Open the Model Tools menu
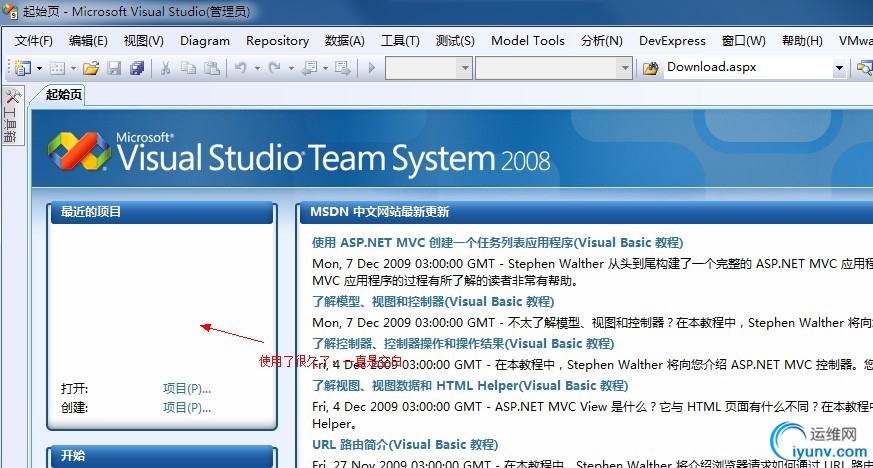The height and width of the screenshot is (468, 873). coord(528,41)
